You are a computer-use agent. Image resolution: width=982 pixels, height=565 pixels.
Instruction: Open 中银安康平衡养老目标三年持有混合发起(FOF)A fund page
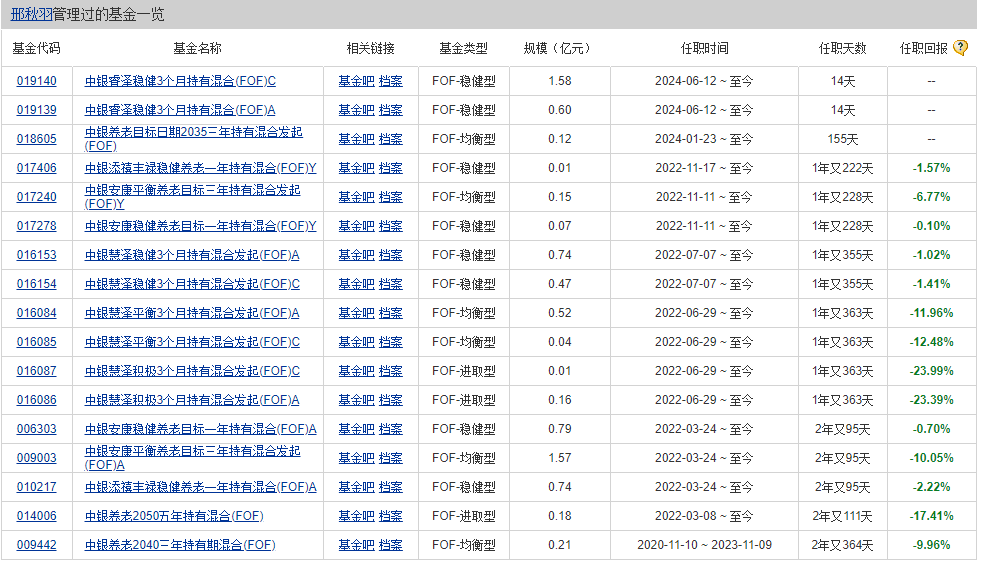[x=192, y=458]
